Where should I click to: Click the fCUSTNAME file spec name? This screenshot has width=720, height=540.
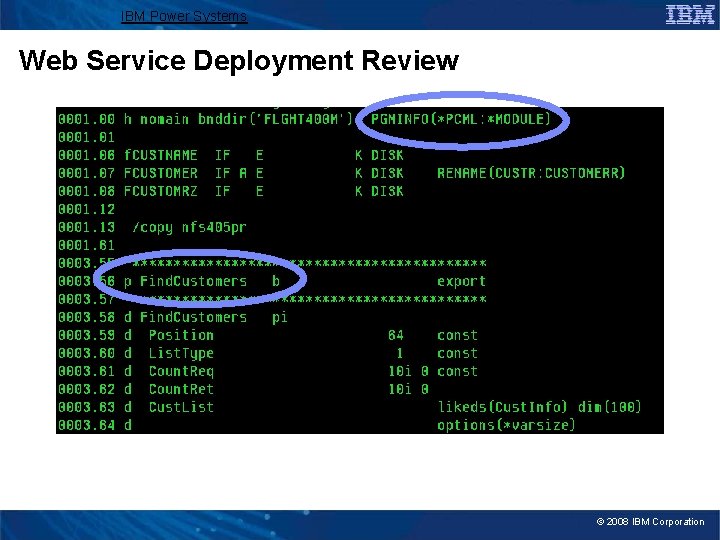[x=161, y=155]
